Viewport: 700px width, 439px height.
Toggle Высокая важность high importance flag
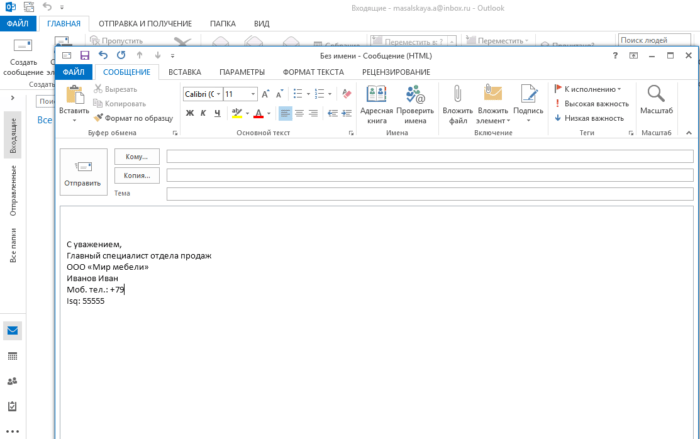click(x=592, y=103)
